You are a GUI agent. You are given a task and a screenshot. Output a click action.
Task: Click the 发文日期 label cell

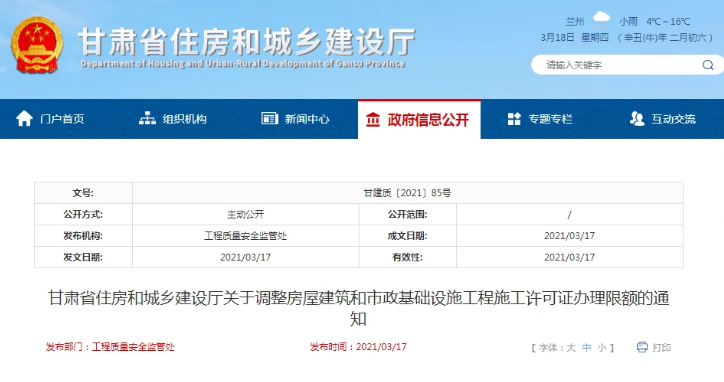[83, 257]
